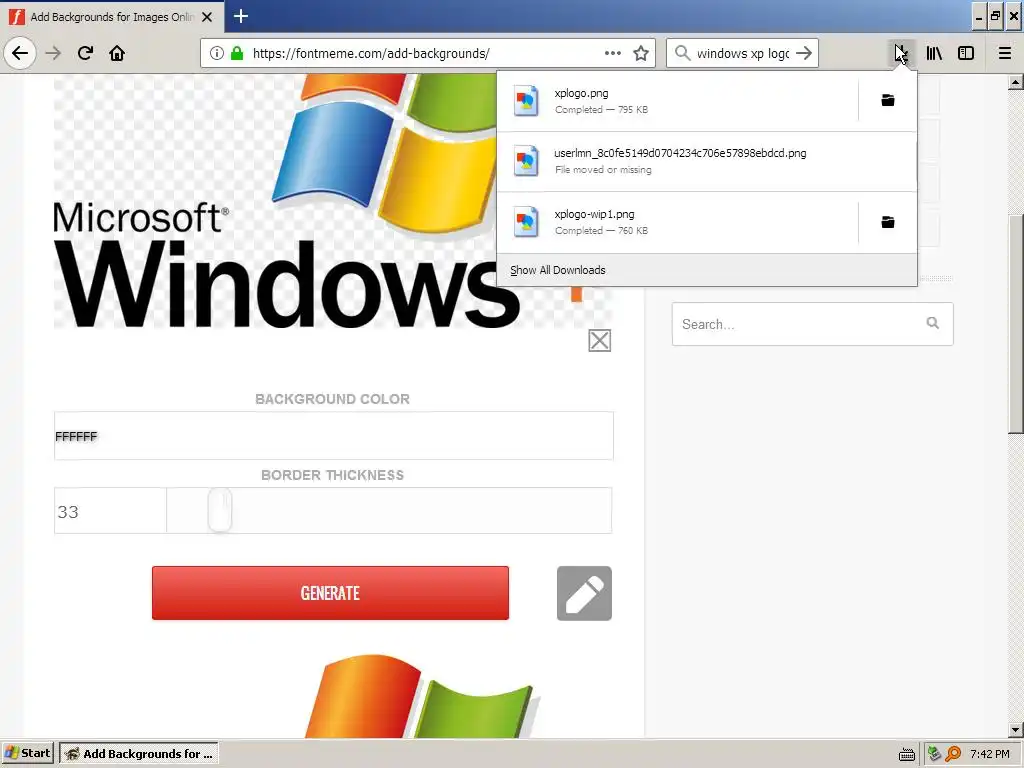The height and width of the screenshot is (768, 1024).
Task: Open the on-screen keyboard tray icon
Action: [x=906, y=754]
